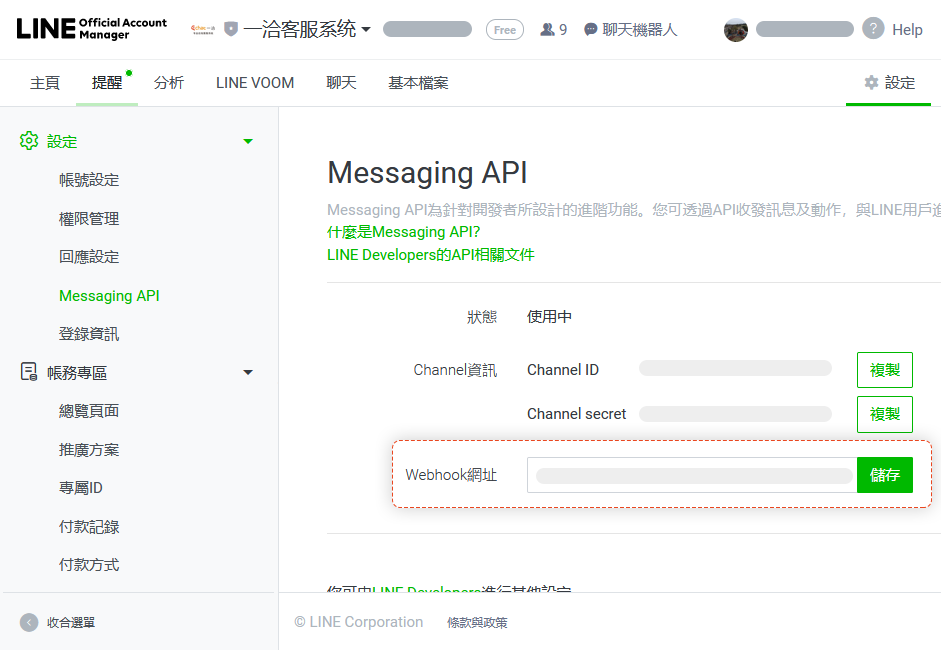Click the 使用中 status text
This screenshot has height=650, width=941.
[549, 317]
